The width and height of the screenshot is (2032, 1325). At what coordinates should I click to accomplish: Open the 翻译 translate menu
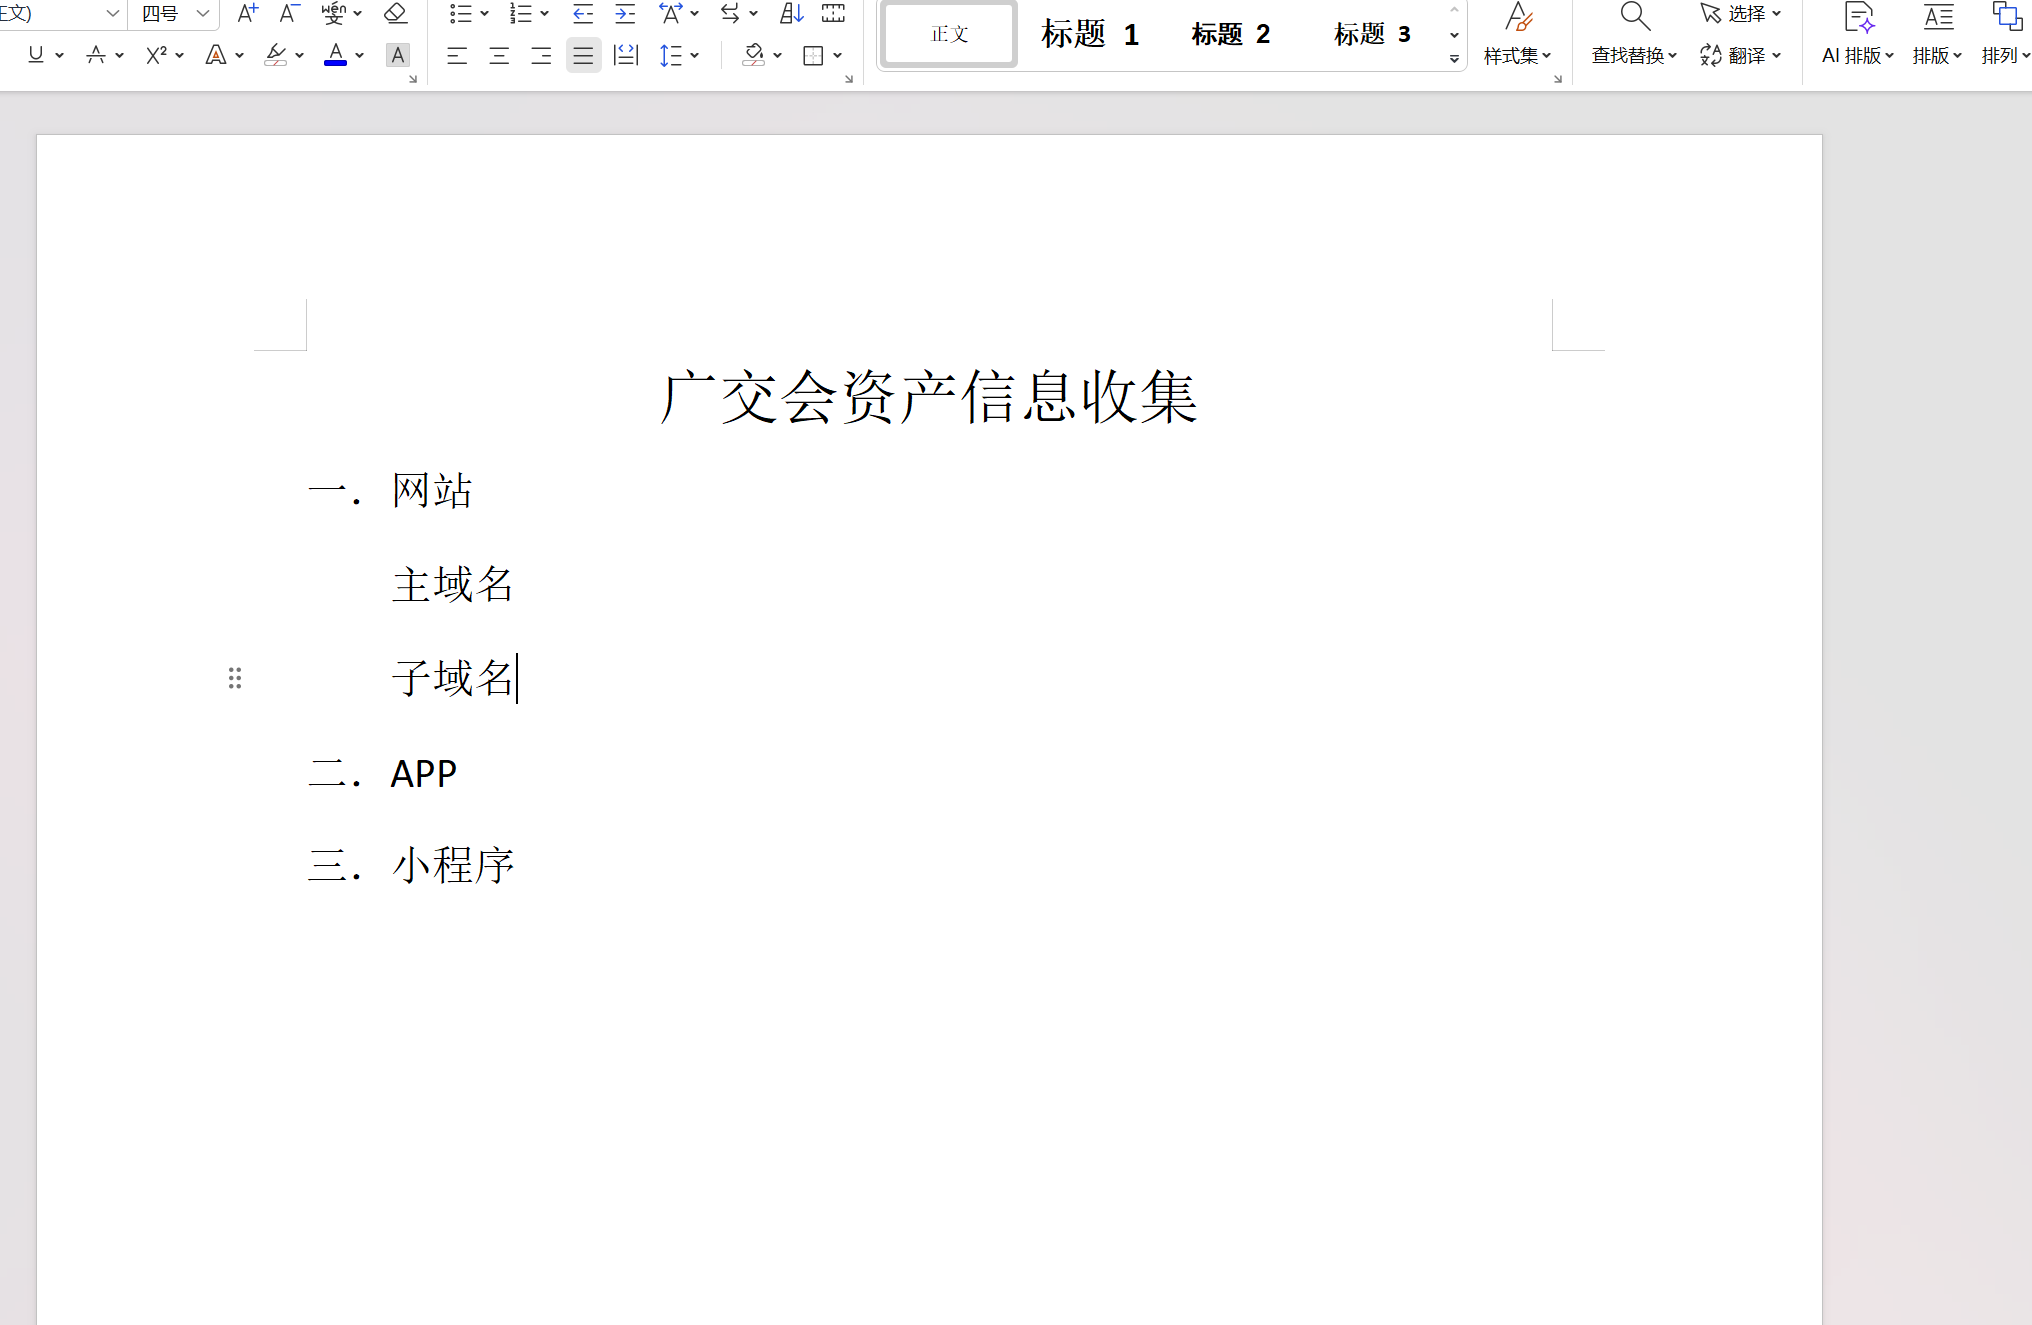click(1741, 55)
